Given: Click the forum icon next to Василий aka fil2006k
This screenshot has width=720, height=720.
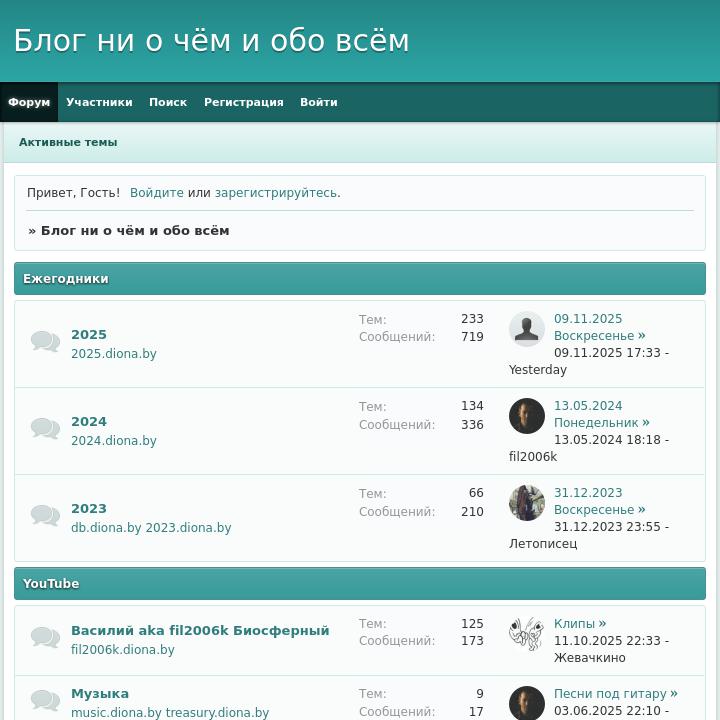Looking at the screenshot, I should (x=45, y=638).
